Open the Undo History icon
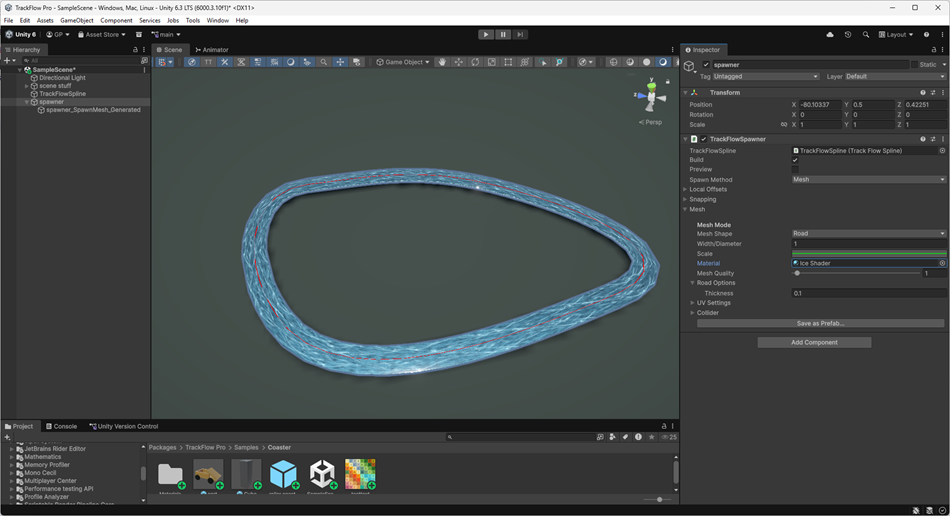The height and width of the screenshot is (516, 950). point(848,35)
